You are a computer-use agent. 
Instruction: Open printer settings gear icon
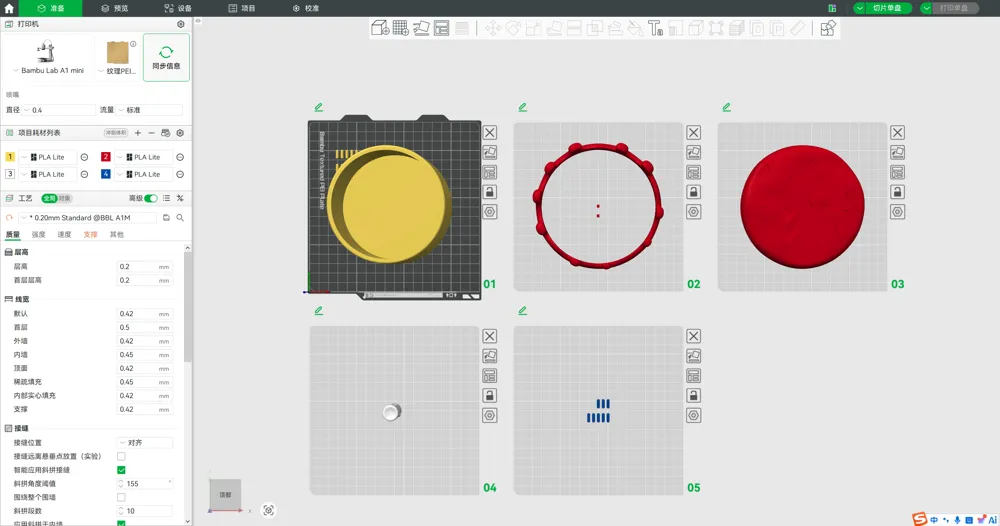(180, 24)
